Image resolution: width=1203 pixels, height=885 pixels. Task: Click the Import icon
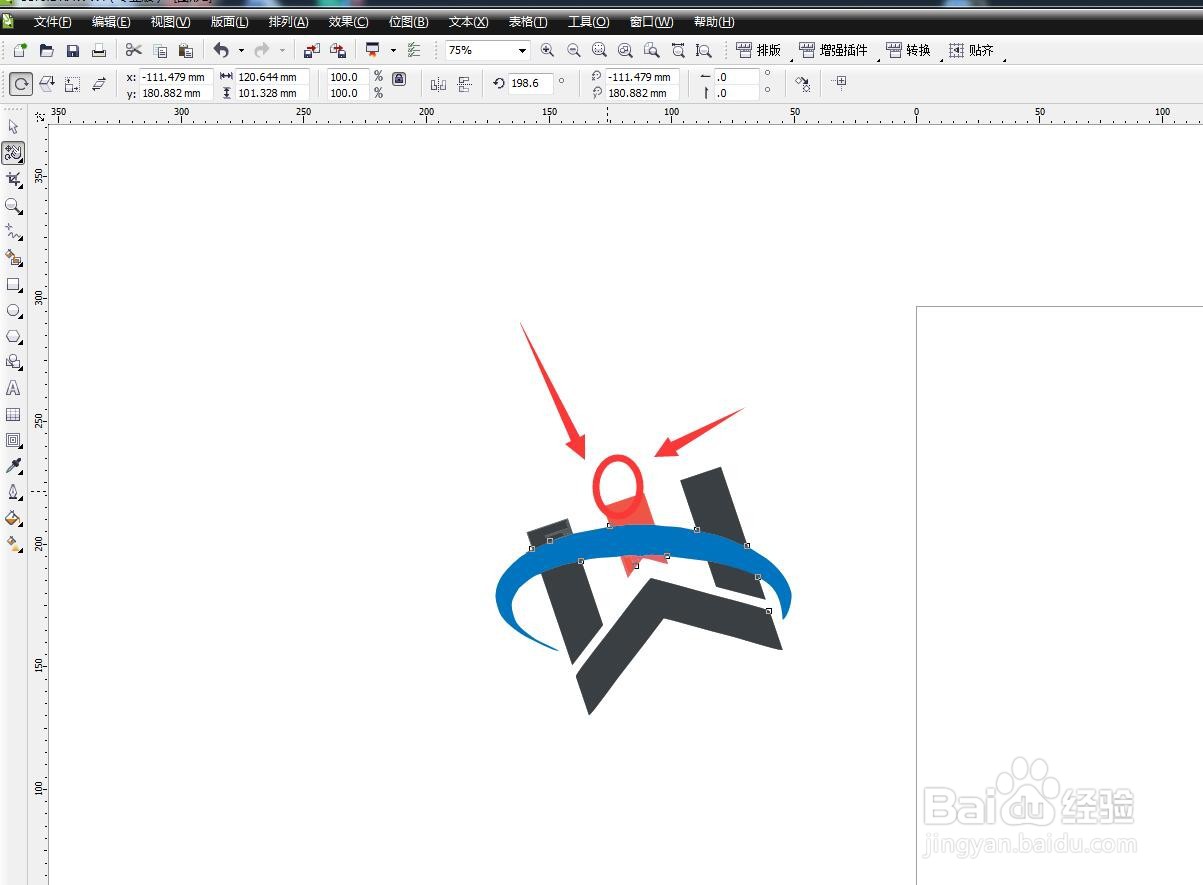(x=312, y=50)
